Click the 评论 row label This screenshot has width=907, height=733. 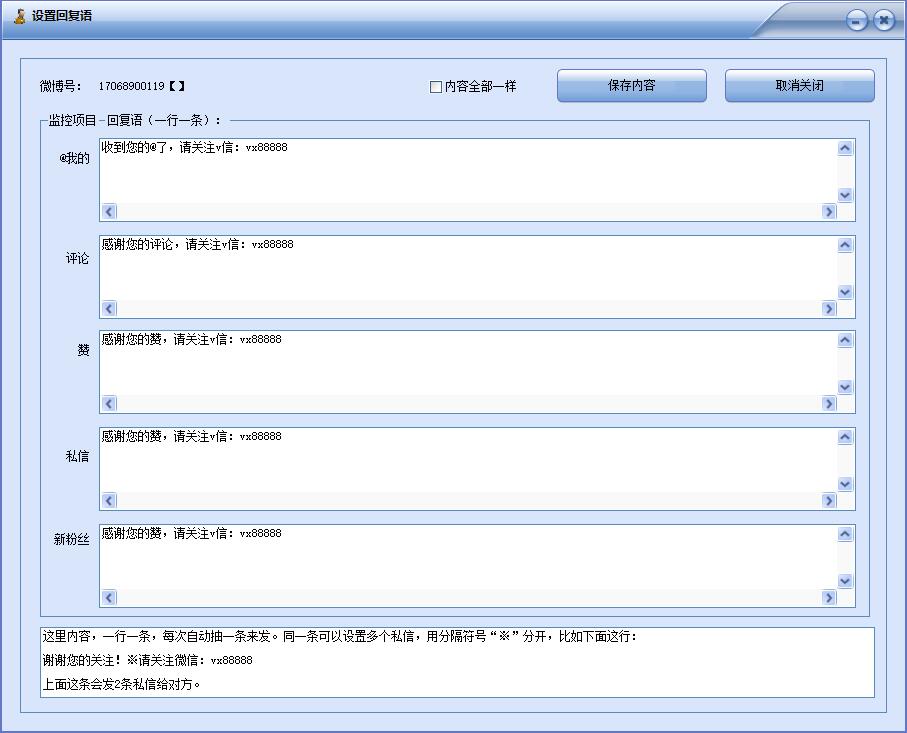(x=78, y=259)
